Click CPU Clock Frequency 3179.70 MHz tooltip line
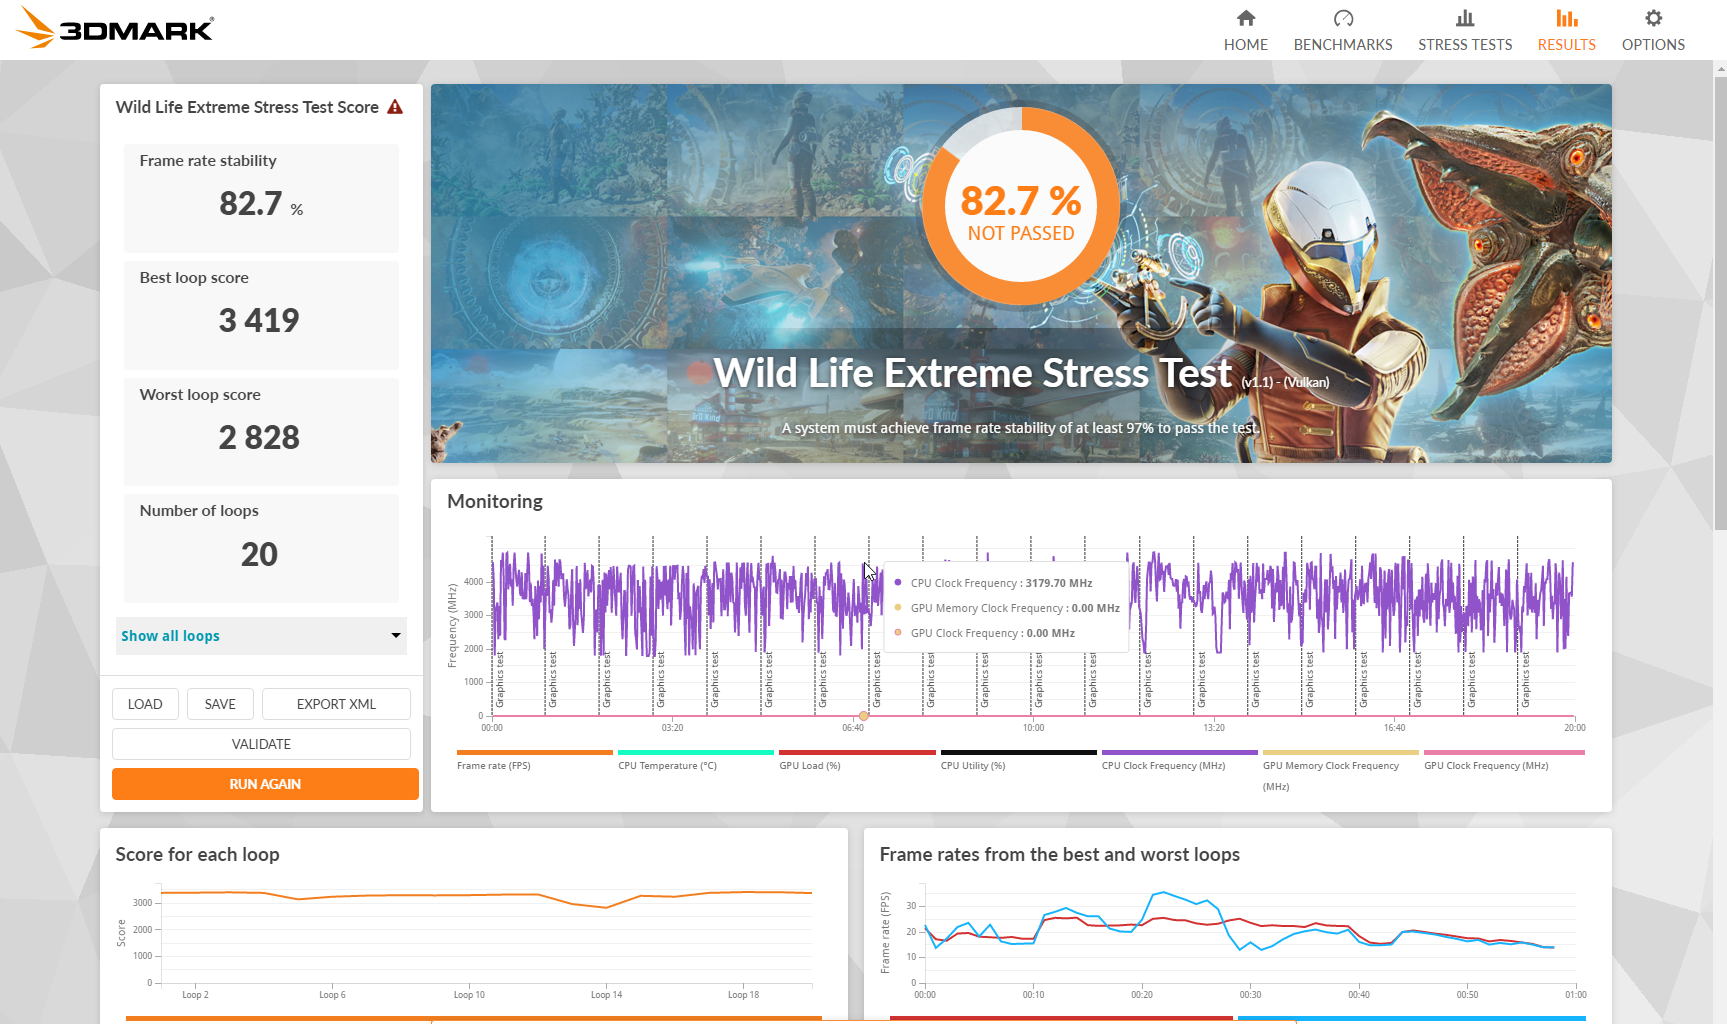This screenshot has height=1024, width=1727. click(1001, 583)
